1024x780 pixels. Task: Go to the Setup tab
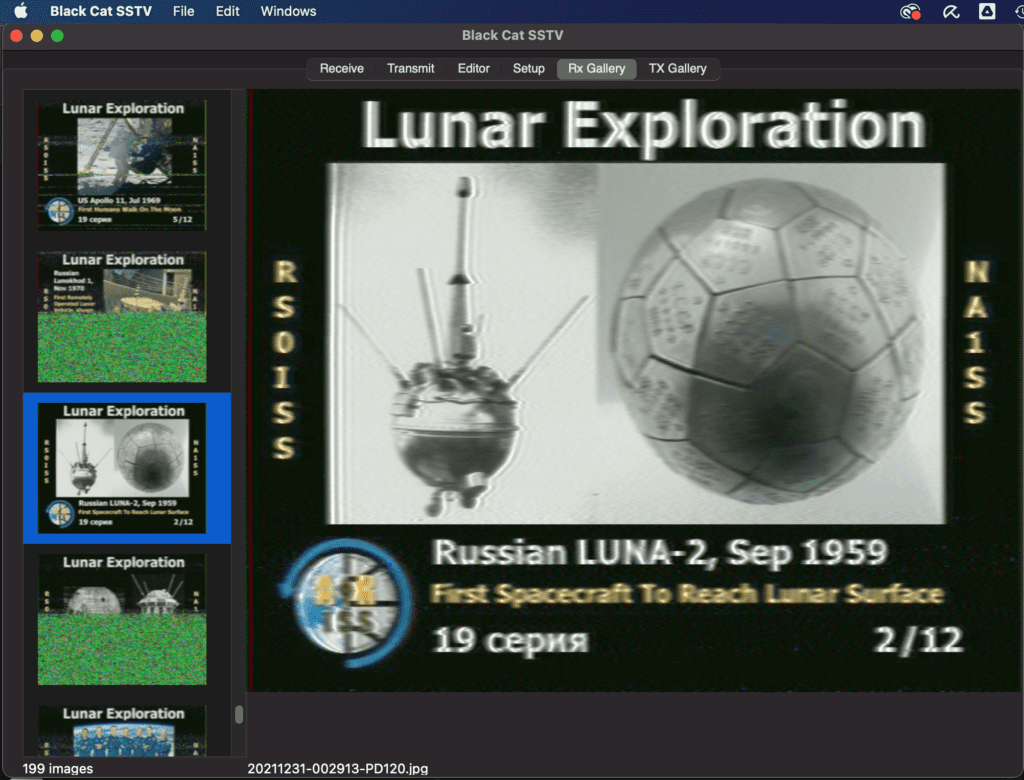(x=528, y=69)
